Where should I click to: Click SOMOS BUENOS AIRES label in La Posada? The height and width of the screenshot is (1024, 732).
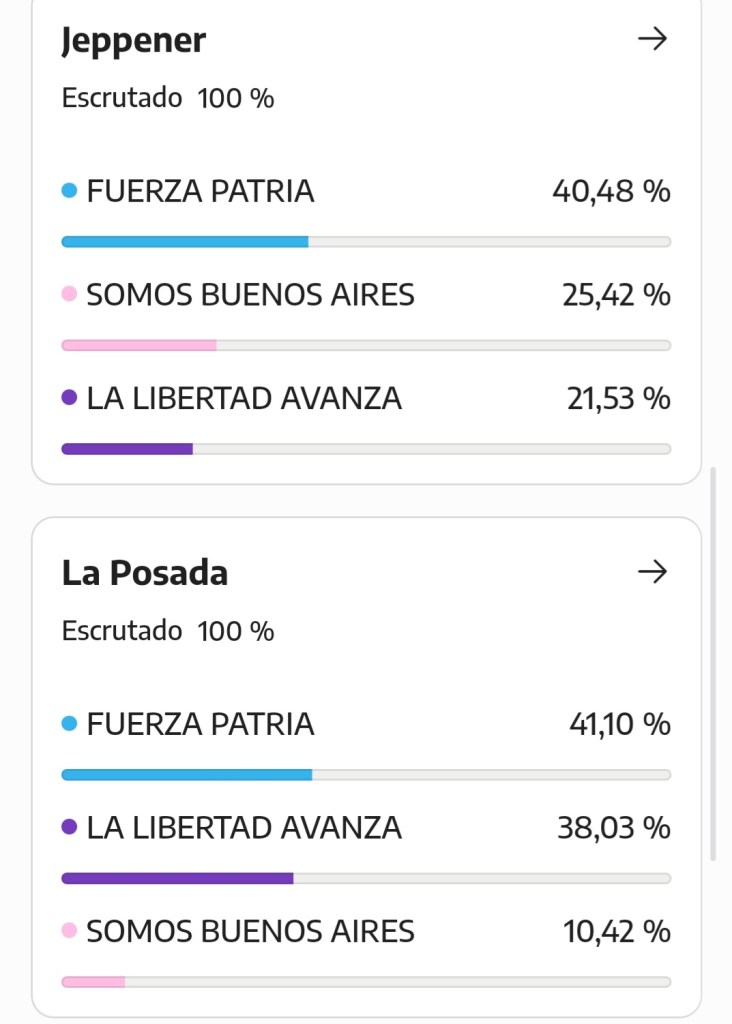250,931
